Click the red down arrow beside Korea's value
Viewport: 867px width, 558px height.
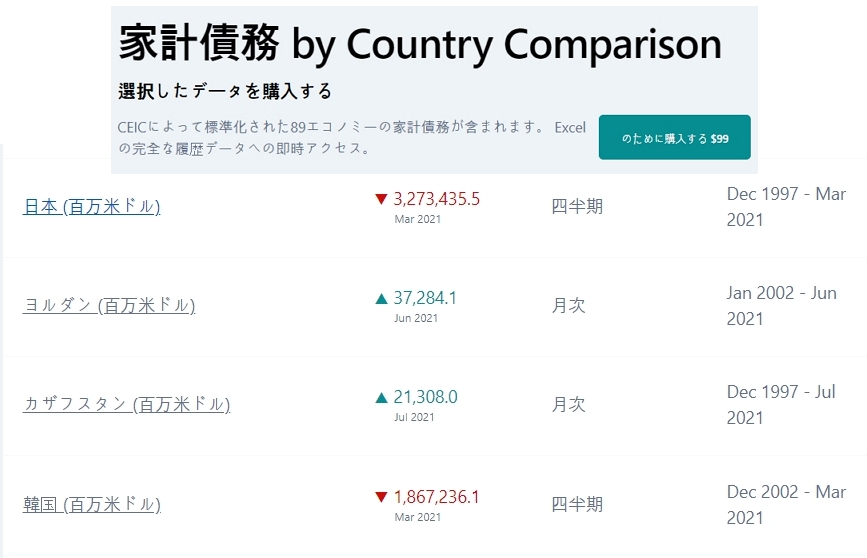(381, 496)
